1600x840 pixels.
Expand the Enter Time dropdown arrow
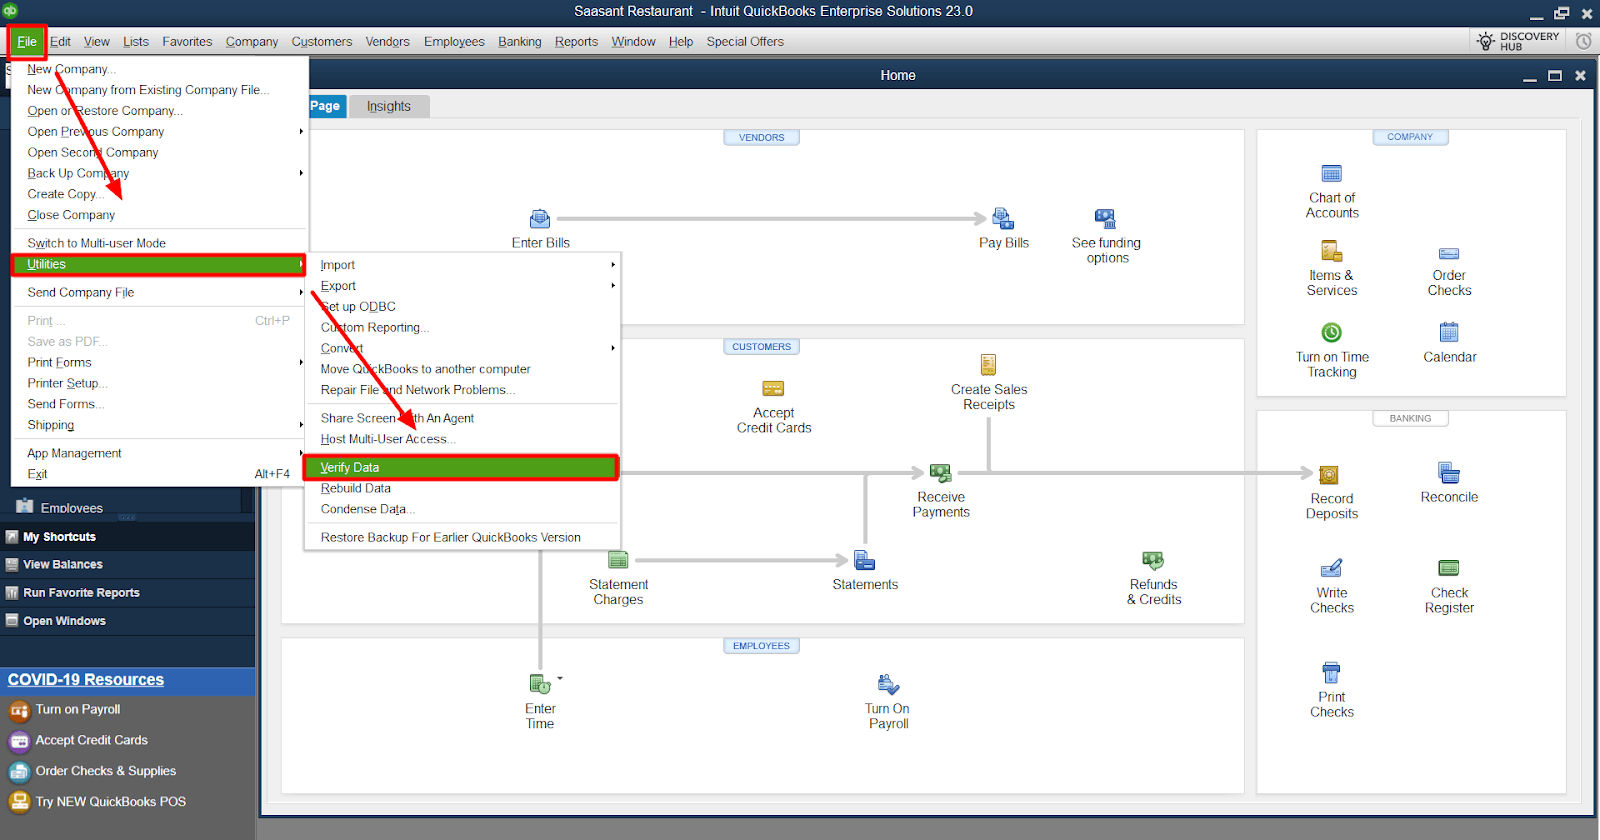tap(560, 678)
